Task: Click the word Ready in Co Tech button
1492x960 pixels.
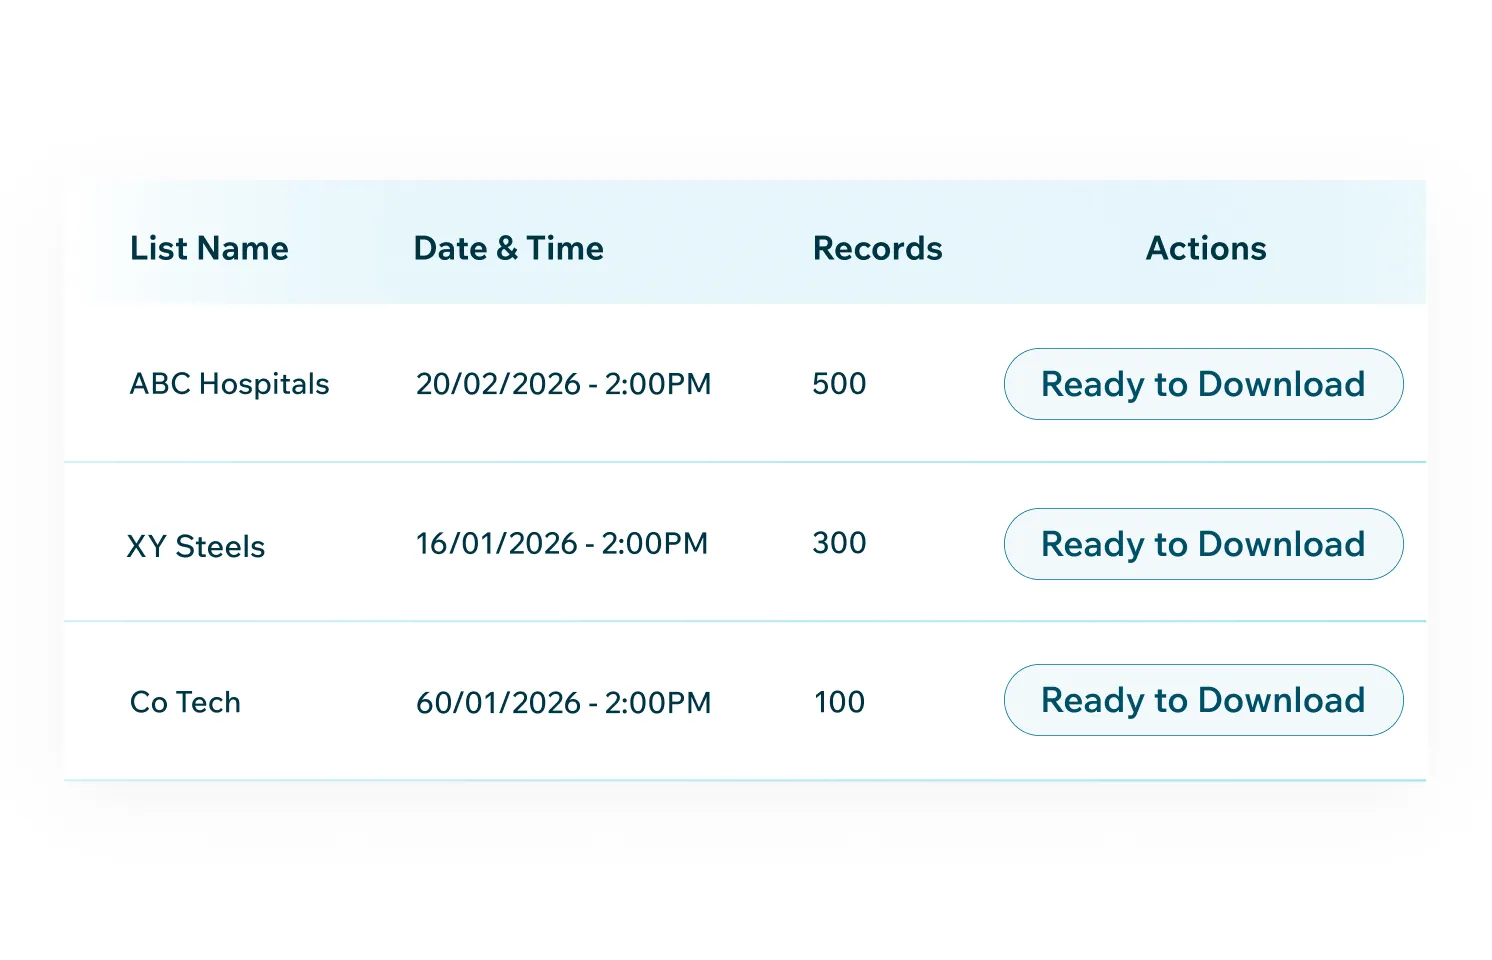Action: [x=1092, y=700]
